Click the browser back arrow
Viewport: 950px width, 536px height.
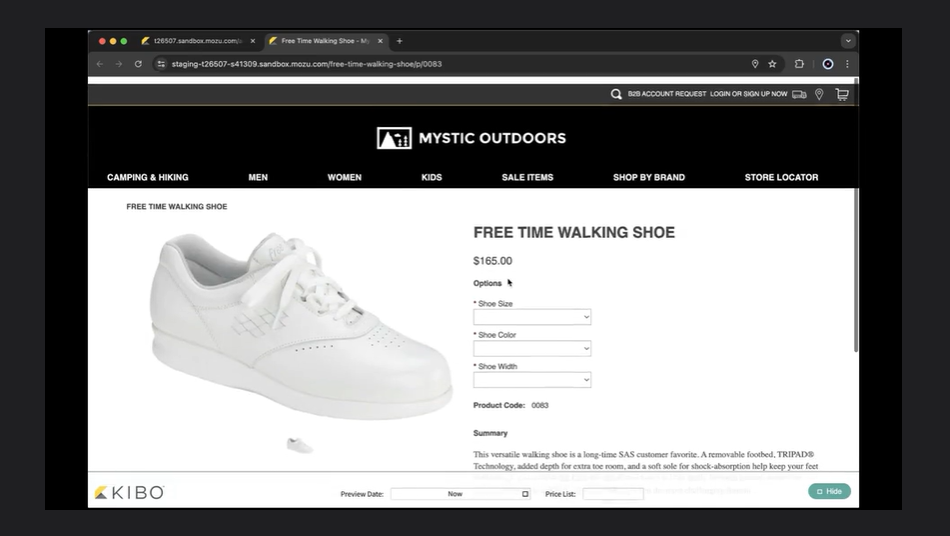click(100, 64)
